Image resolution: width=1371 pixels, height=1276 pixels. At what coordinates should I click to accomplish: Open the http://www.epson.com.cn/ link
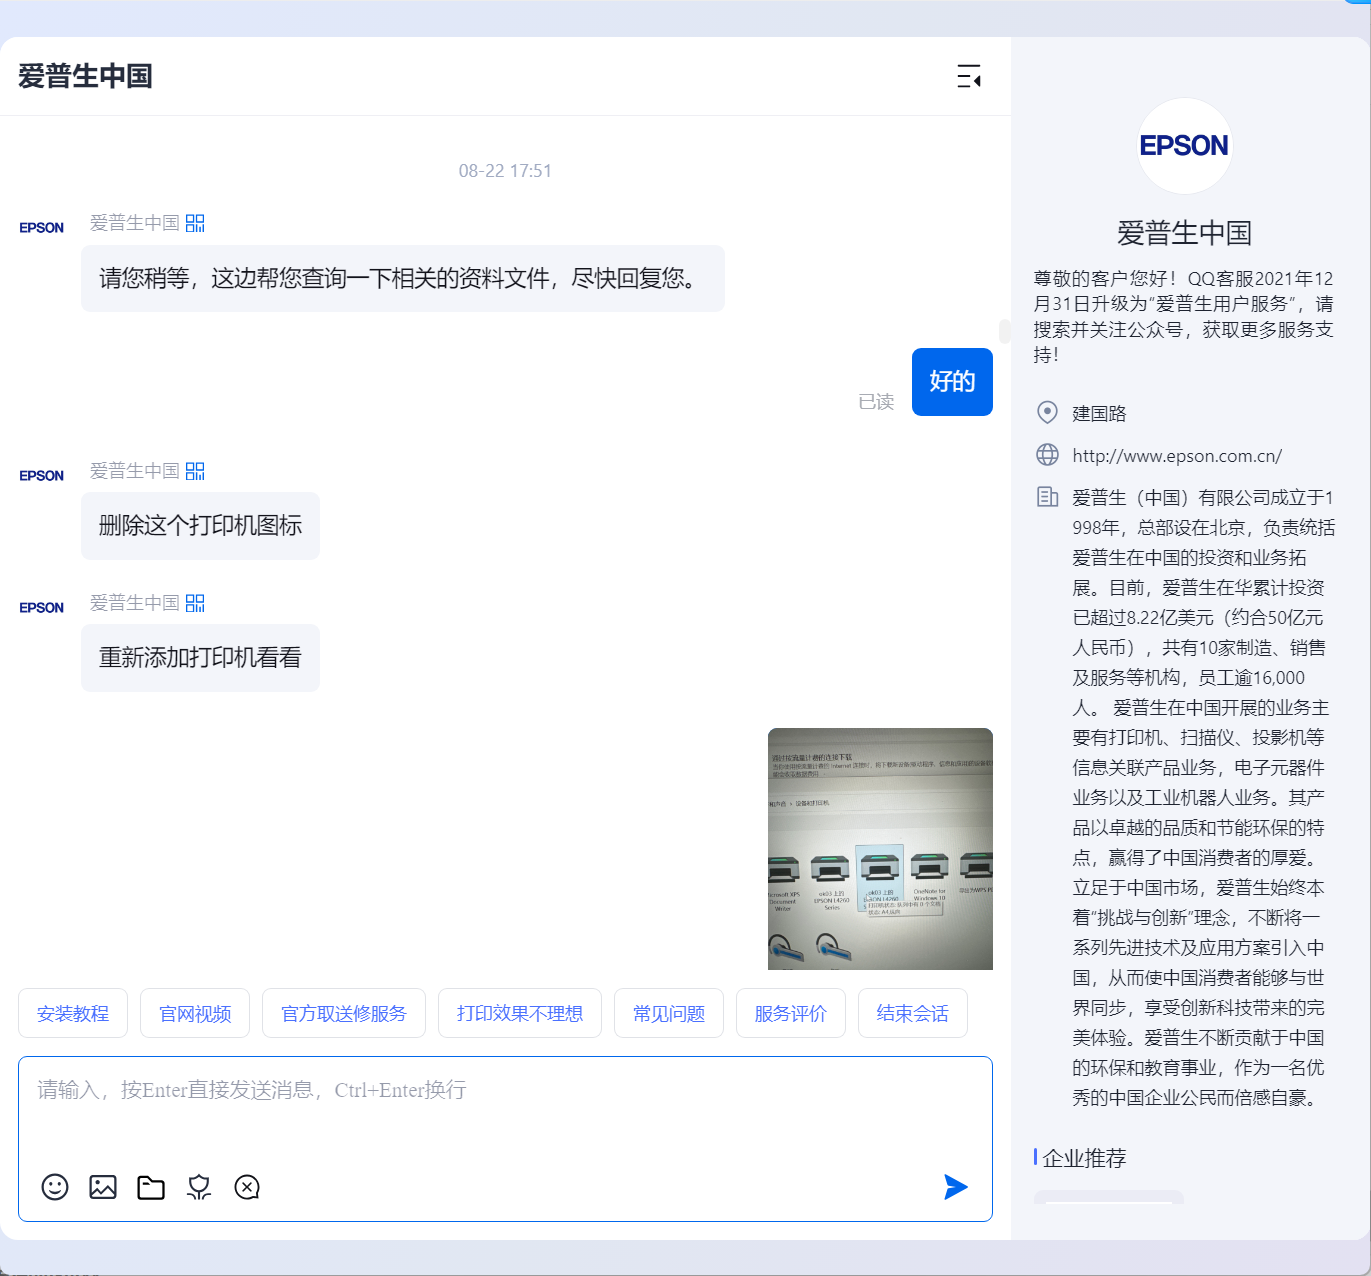pos(1177,456)
